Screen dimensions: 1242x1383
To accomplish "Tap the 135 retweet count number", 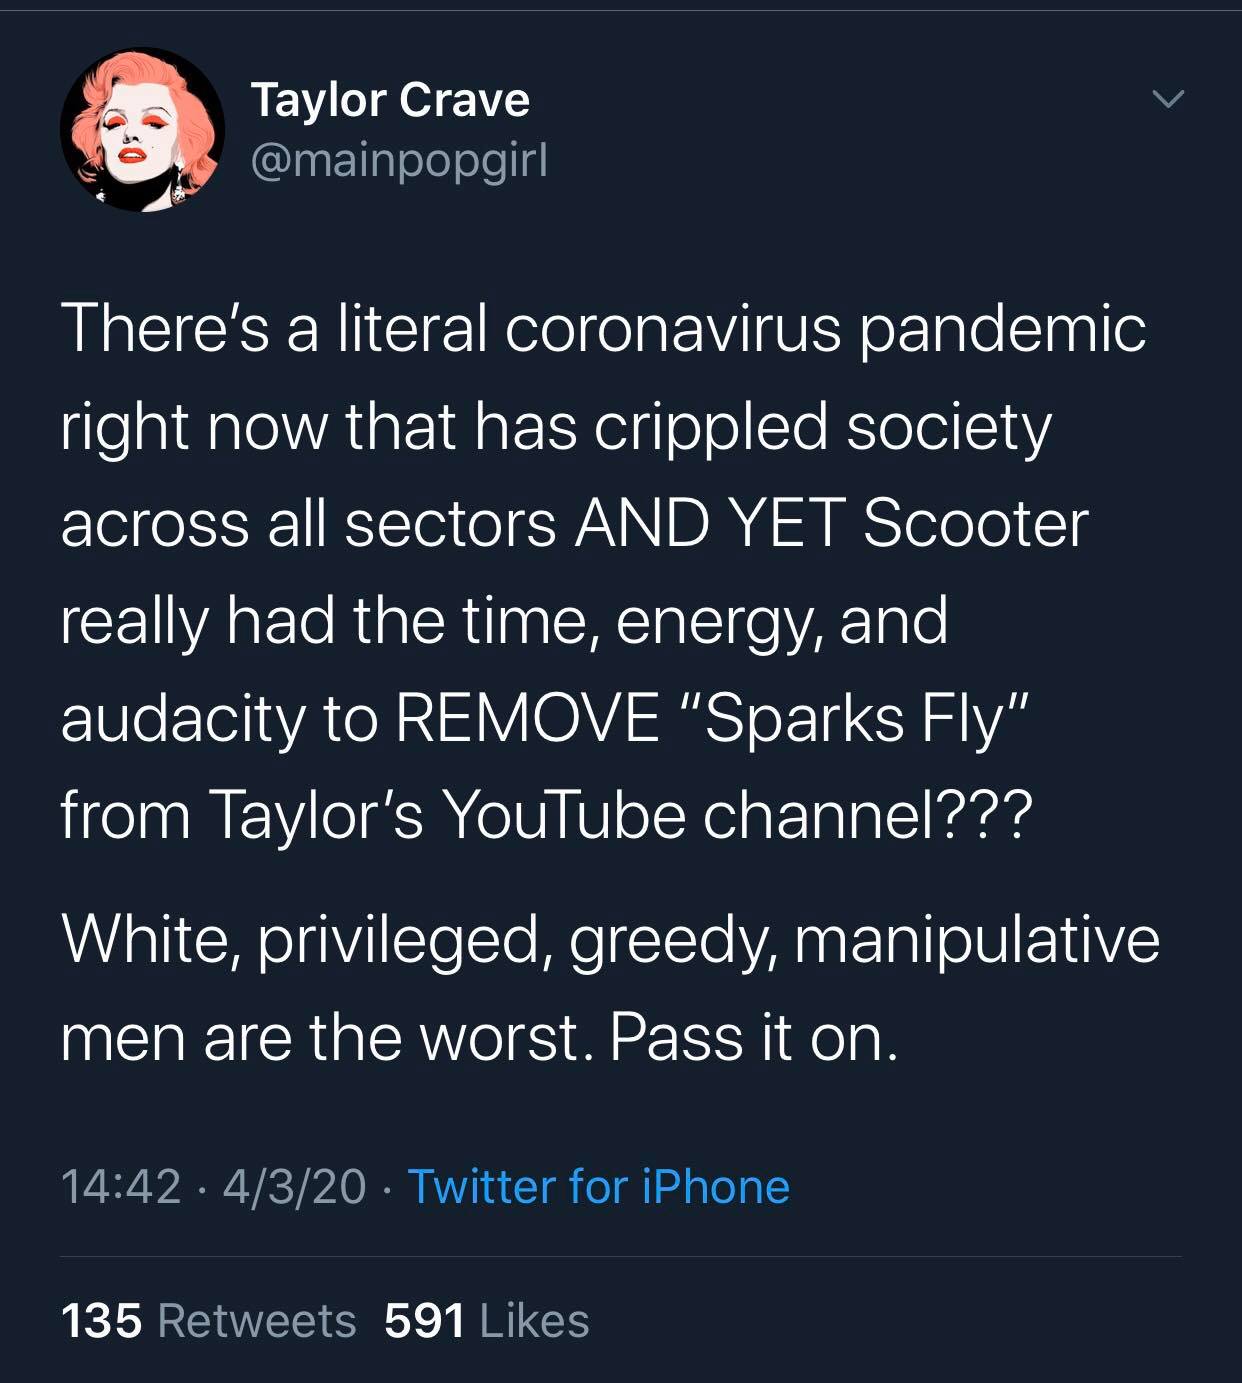I will click(x=102, y=1320).
